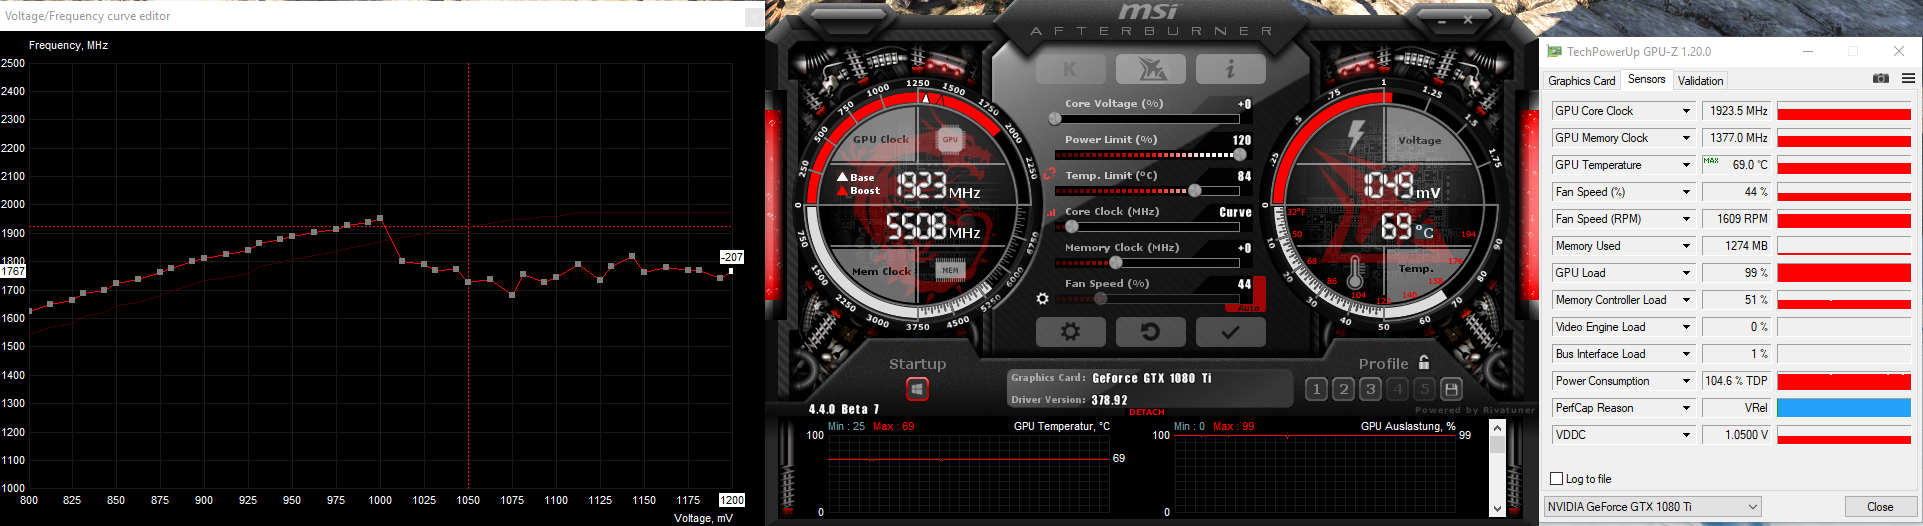Reset settings with the circular arrow button
This screenshot has height=526, width=1923.
click(x=1150, y=331)
